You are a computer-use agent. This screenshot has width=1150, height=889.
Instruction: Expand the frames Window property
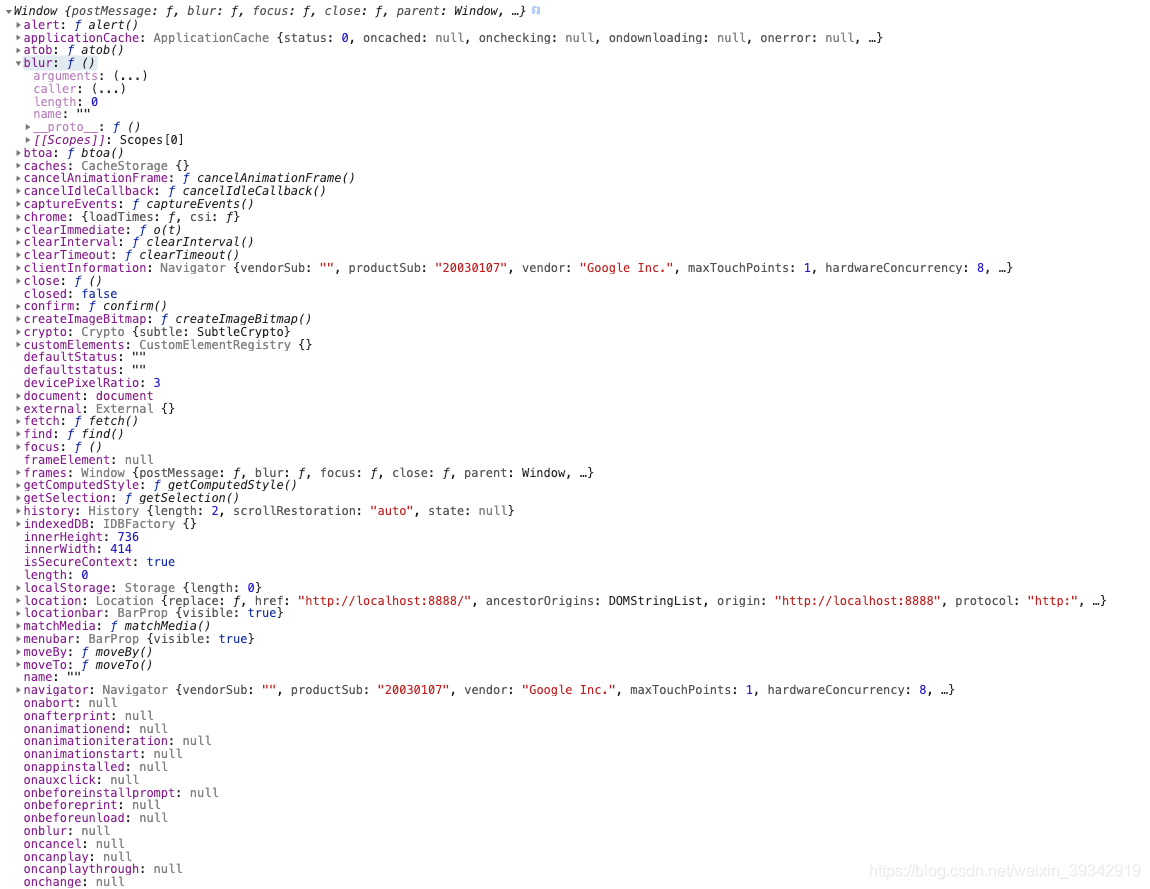(x=18, y=473)
